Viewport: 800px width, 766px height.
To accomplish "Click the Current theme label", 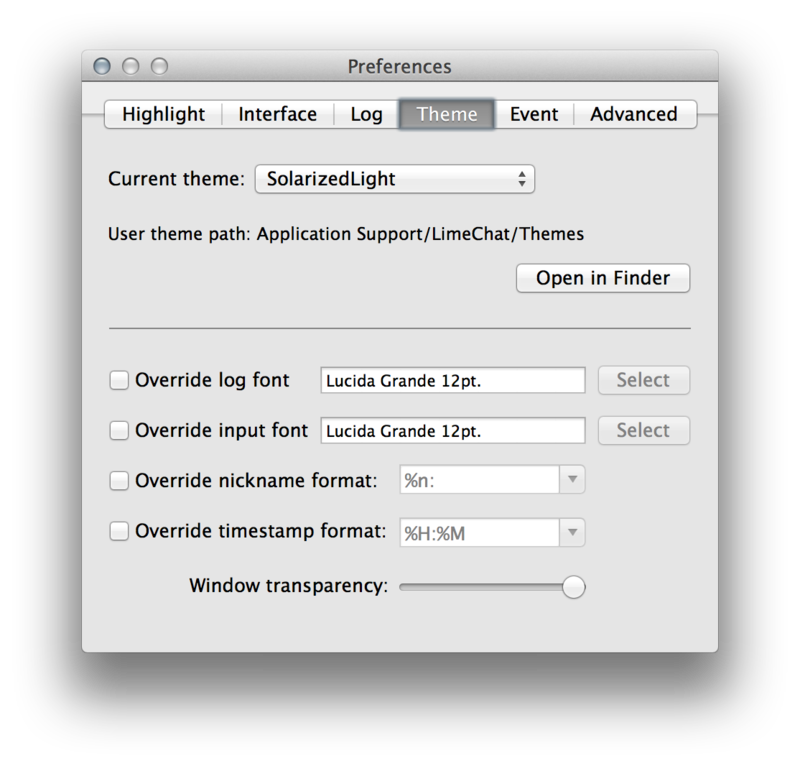I will tap(177, 179).
